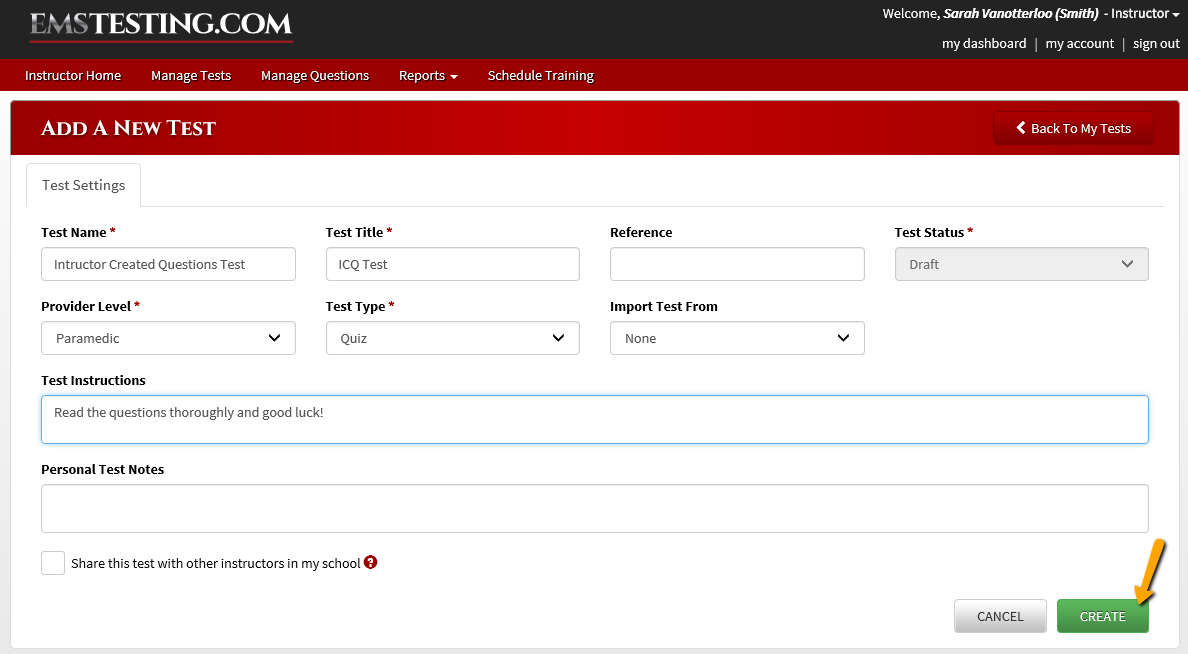
Task: Click the 'Sarah Vanotterloo (Smith)' welcome name
Action: [x=1021, y=14]
